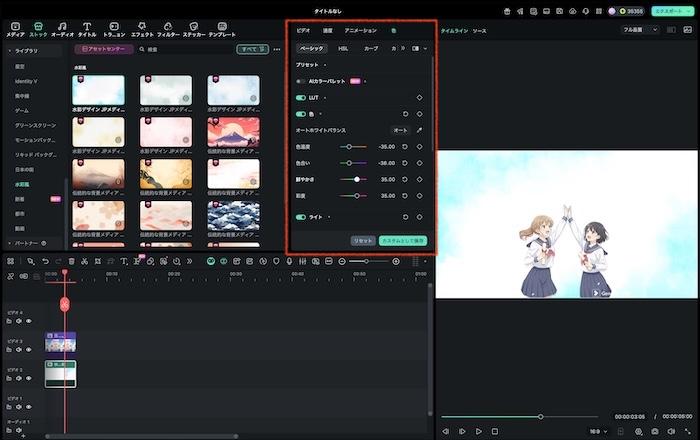Open the エフェクト (Effects) tab
The image size is (700, 440).
[142, 29]
